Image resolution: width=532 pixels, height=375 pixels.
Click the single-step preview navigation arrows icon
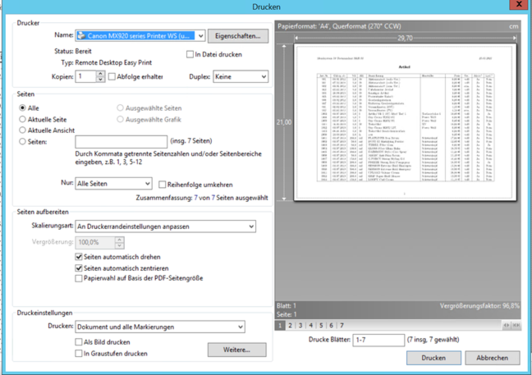[x=506, y=325]
